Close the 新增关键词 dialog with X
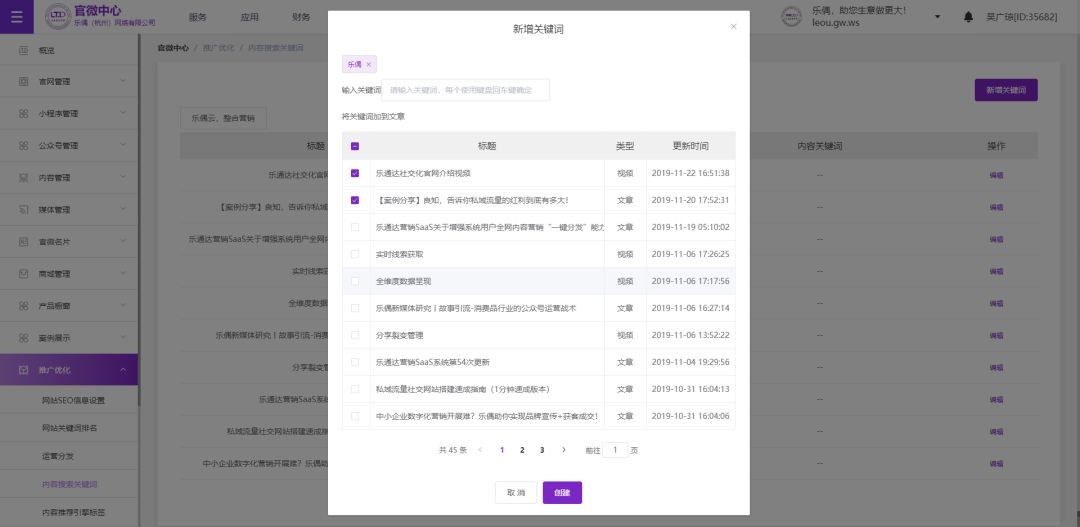 pyautogui.click(x=733, y=26)
